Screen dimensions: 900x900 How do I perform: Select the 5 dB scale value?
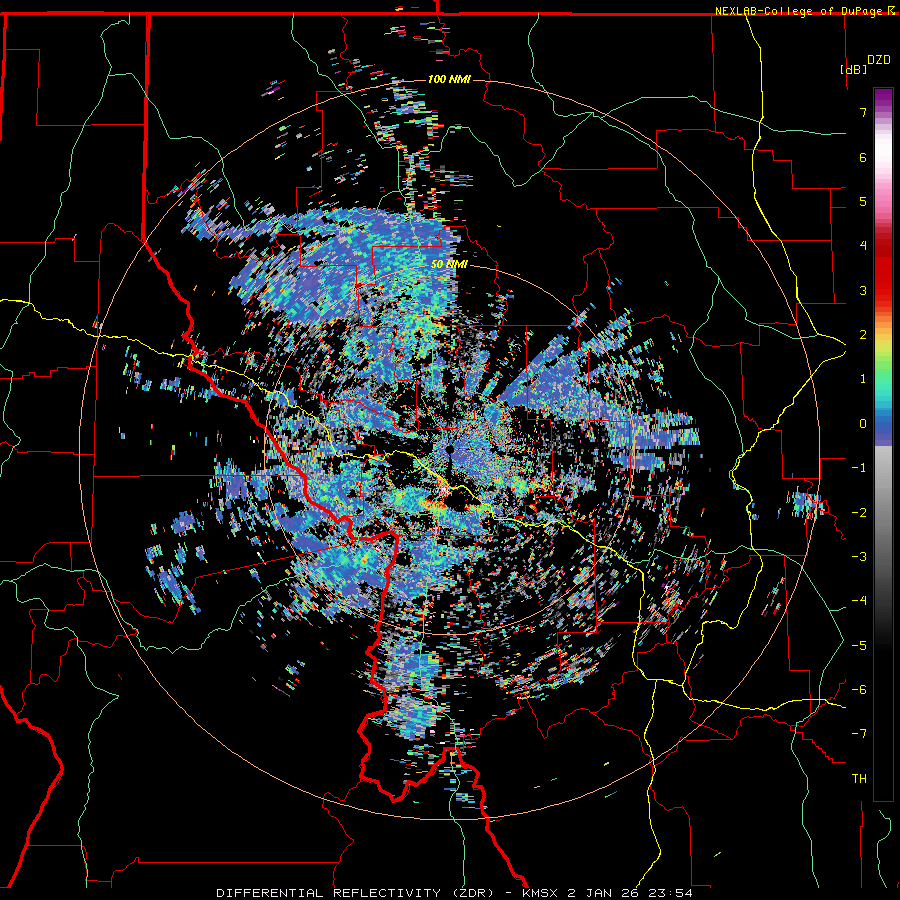point(863,201)
